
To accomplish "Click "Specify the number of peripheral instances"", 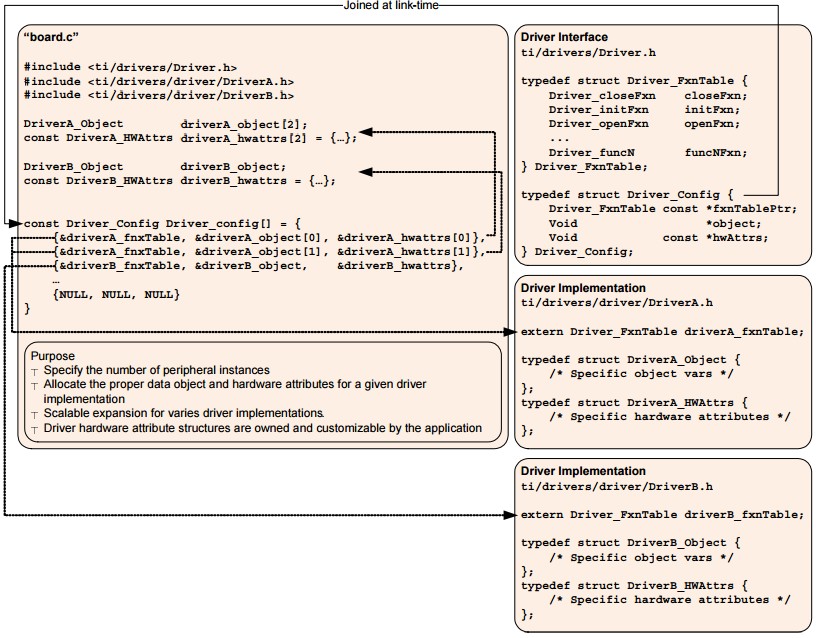I will point(157,370).
